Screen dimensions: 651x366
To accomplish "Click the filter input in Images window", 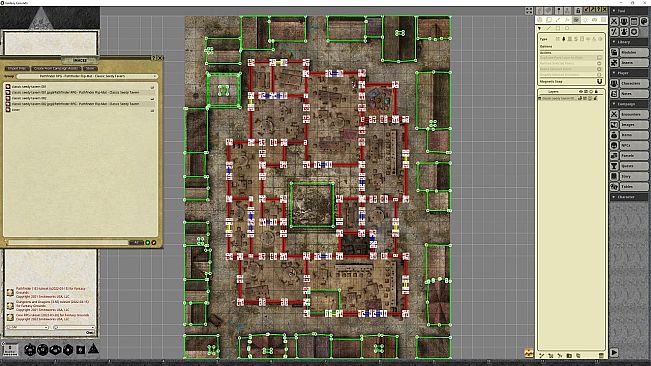I will click(x=68, y=242).
